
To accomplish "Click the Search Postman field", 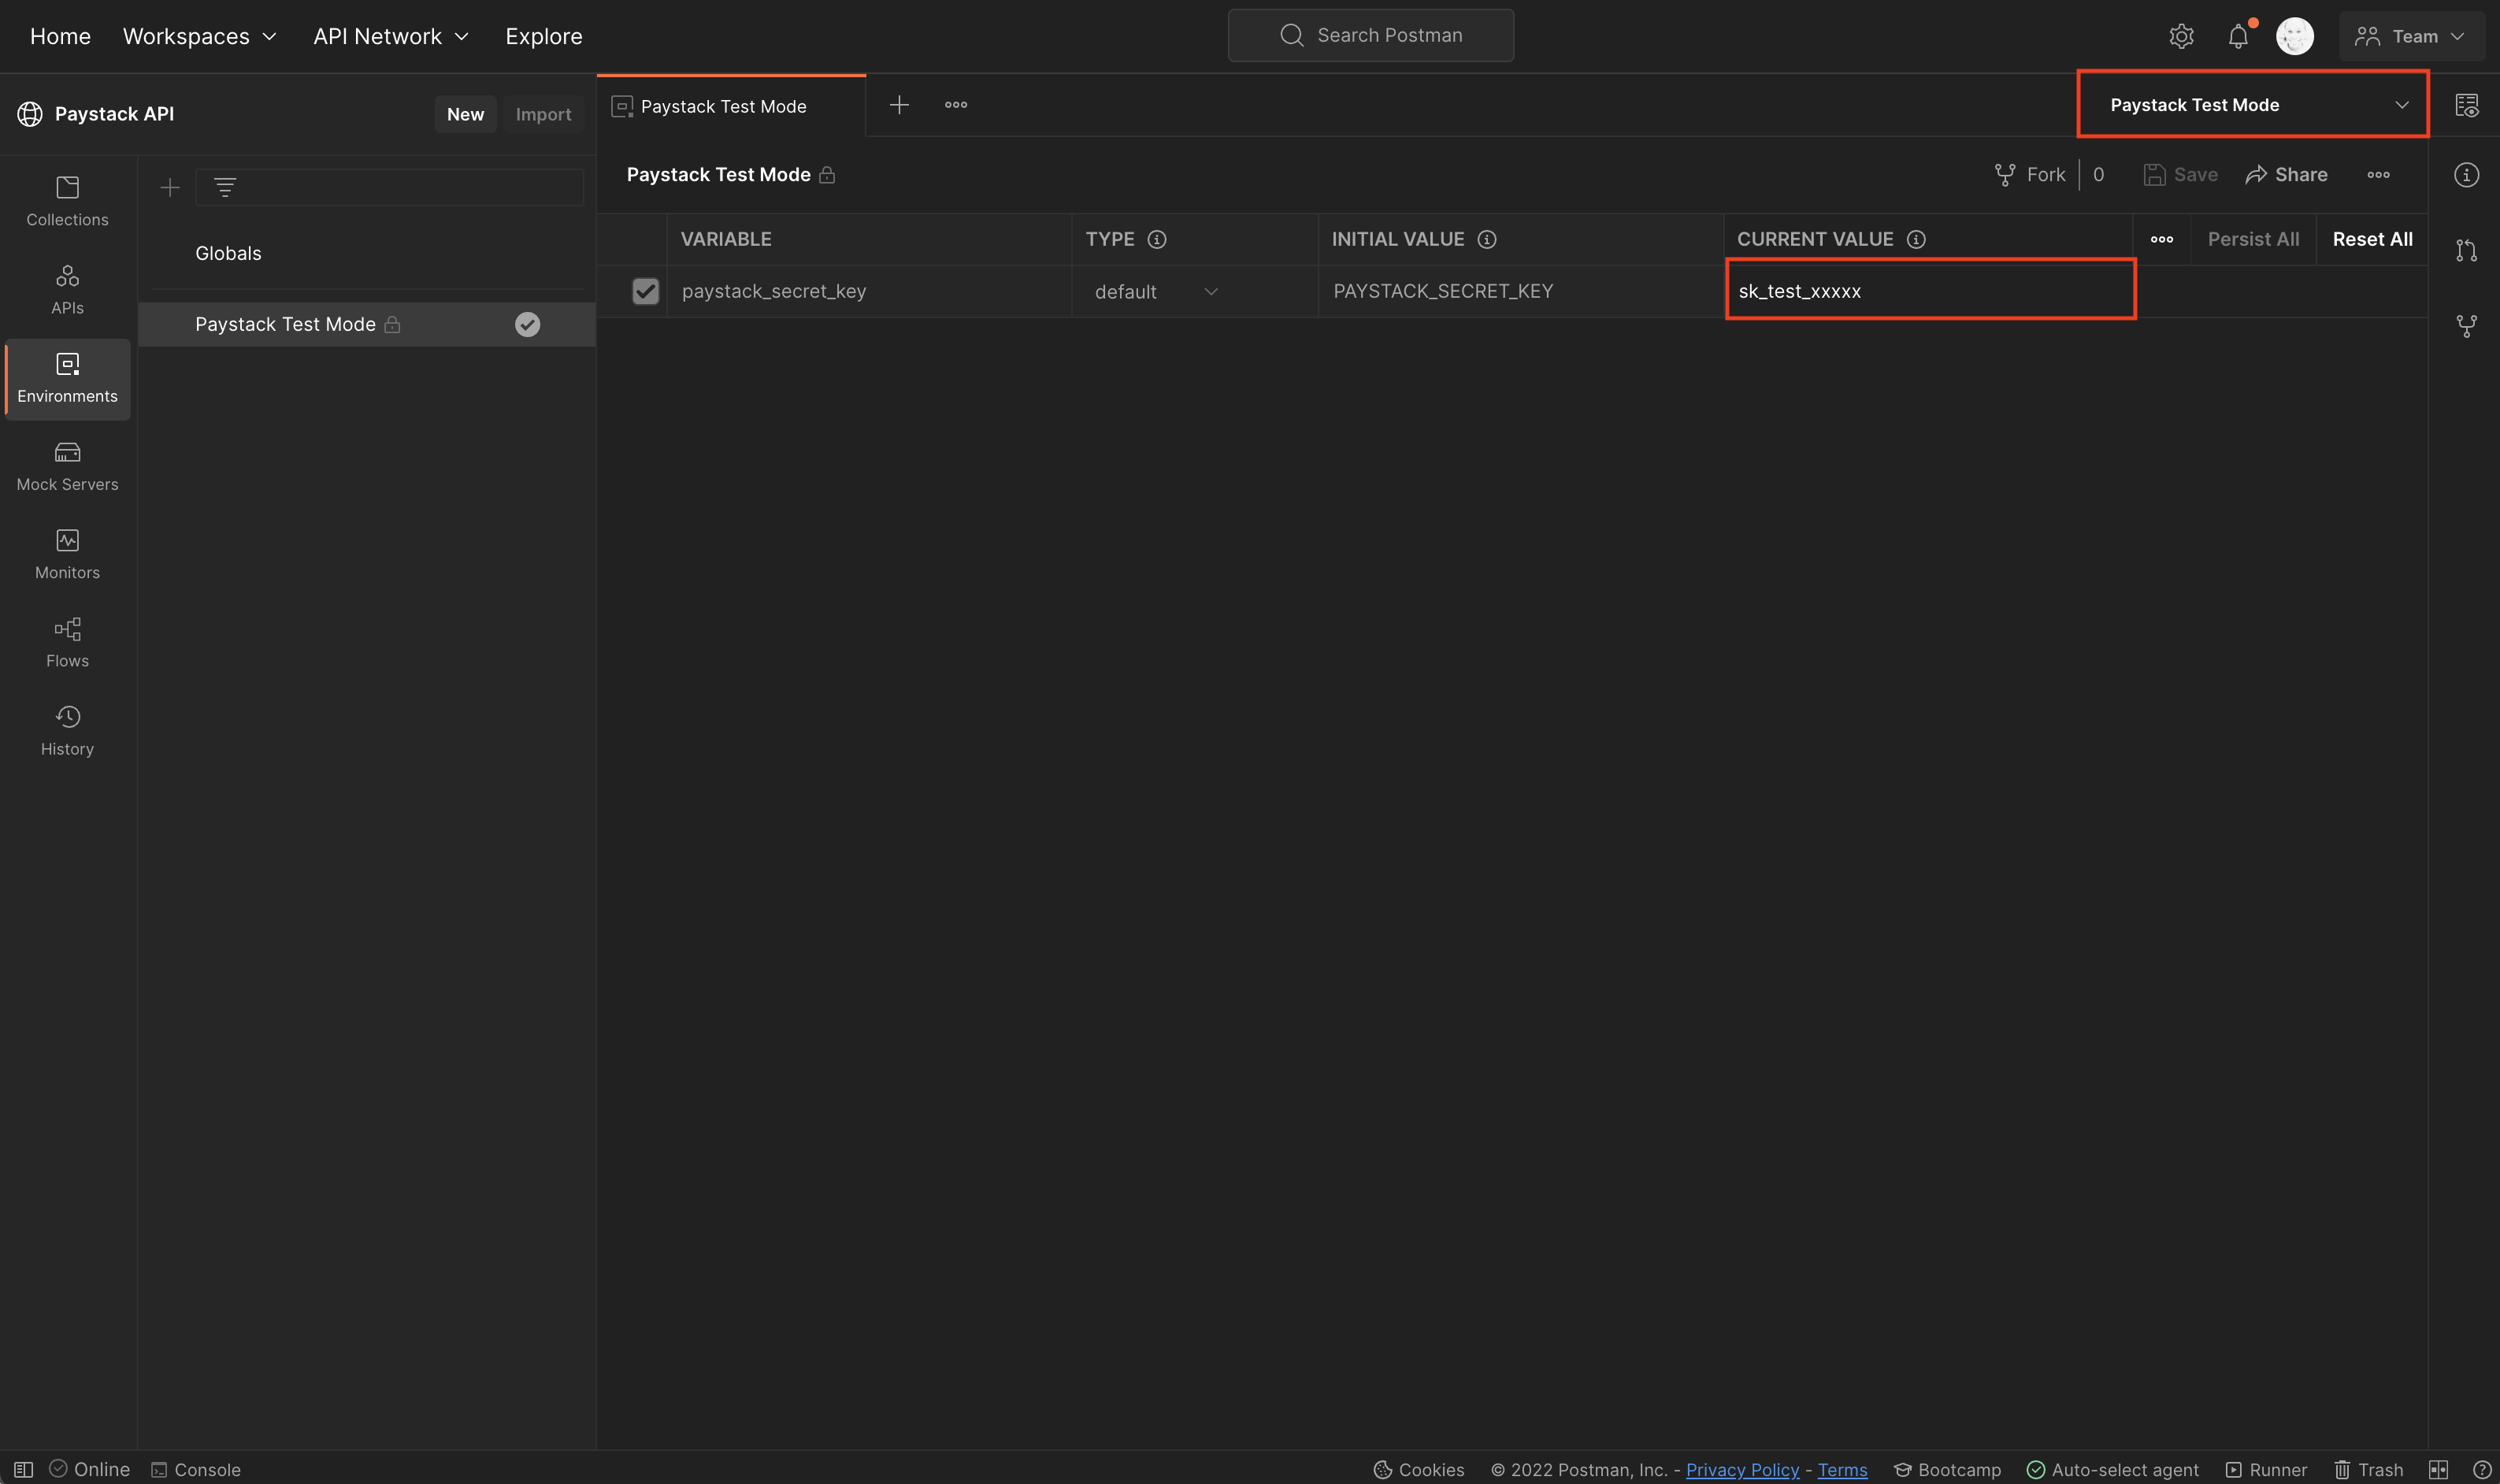I will (x=1370, y=36).
